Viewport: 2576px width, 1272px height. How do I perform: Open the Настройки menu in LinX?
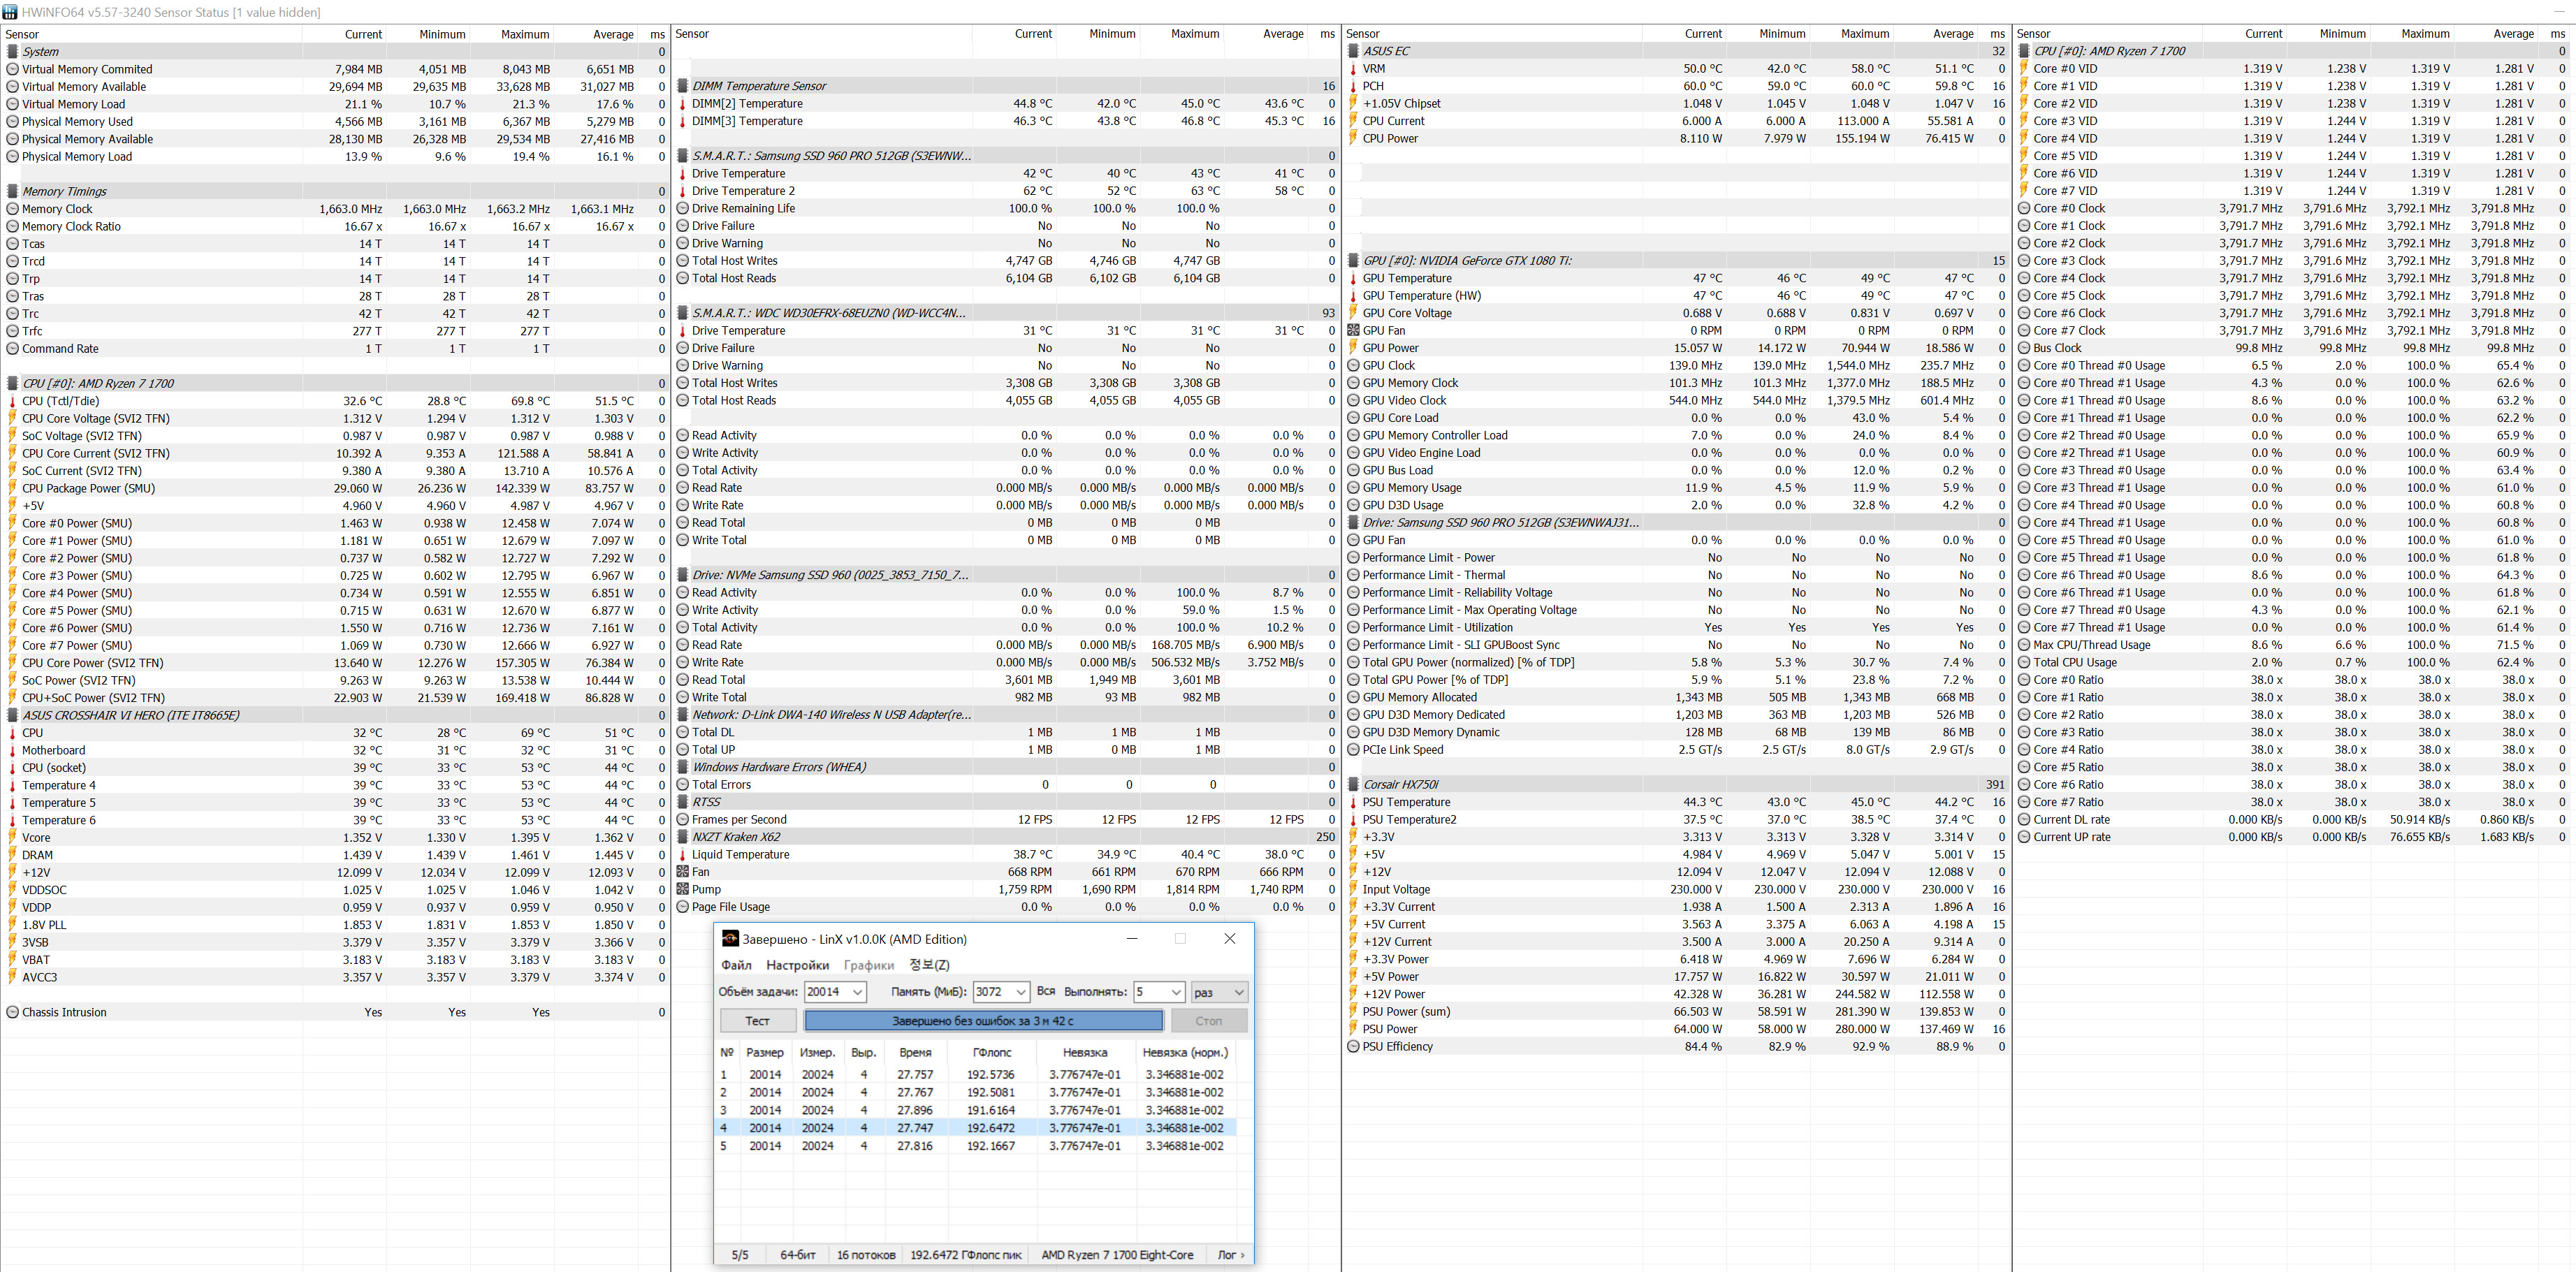[797, 965]
